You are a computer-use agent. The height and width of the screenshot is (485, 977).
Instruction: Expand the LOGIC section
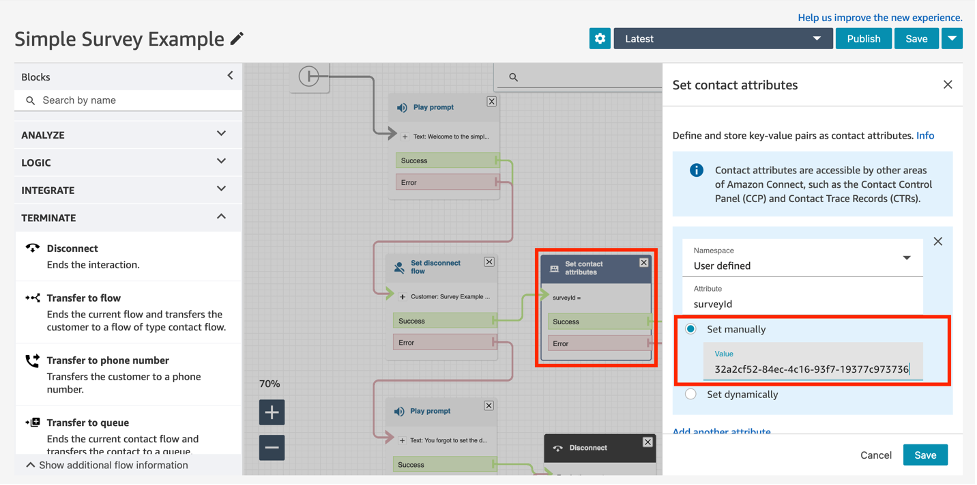[128, 162]
